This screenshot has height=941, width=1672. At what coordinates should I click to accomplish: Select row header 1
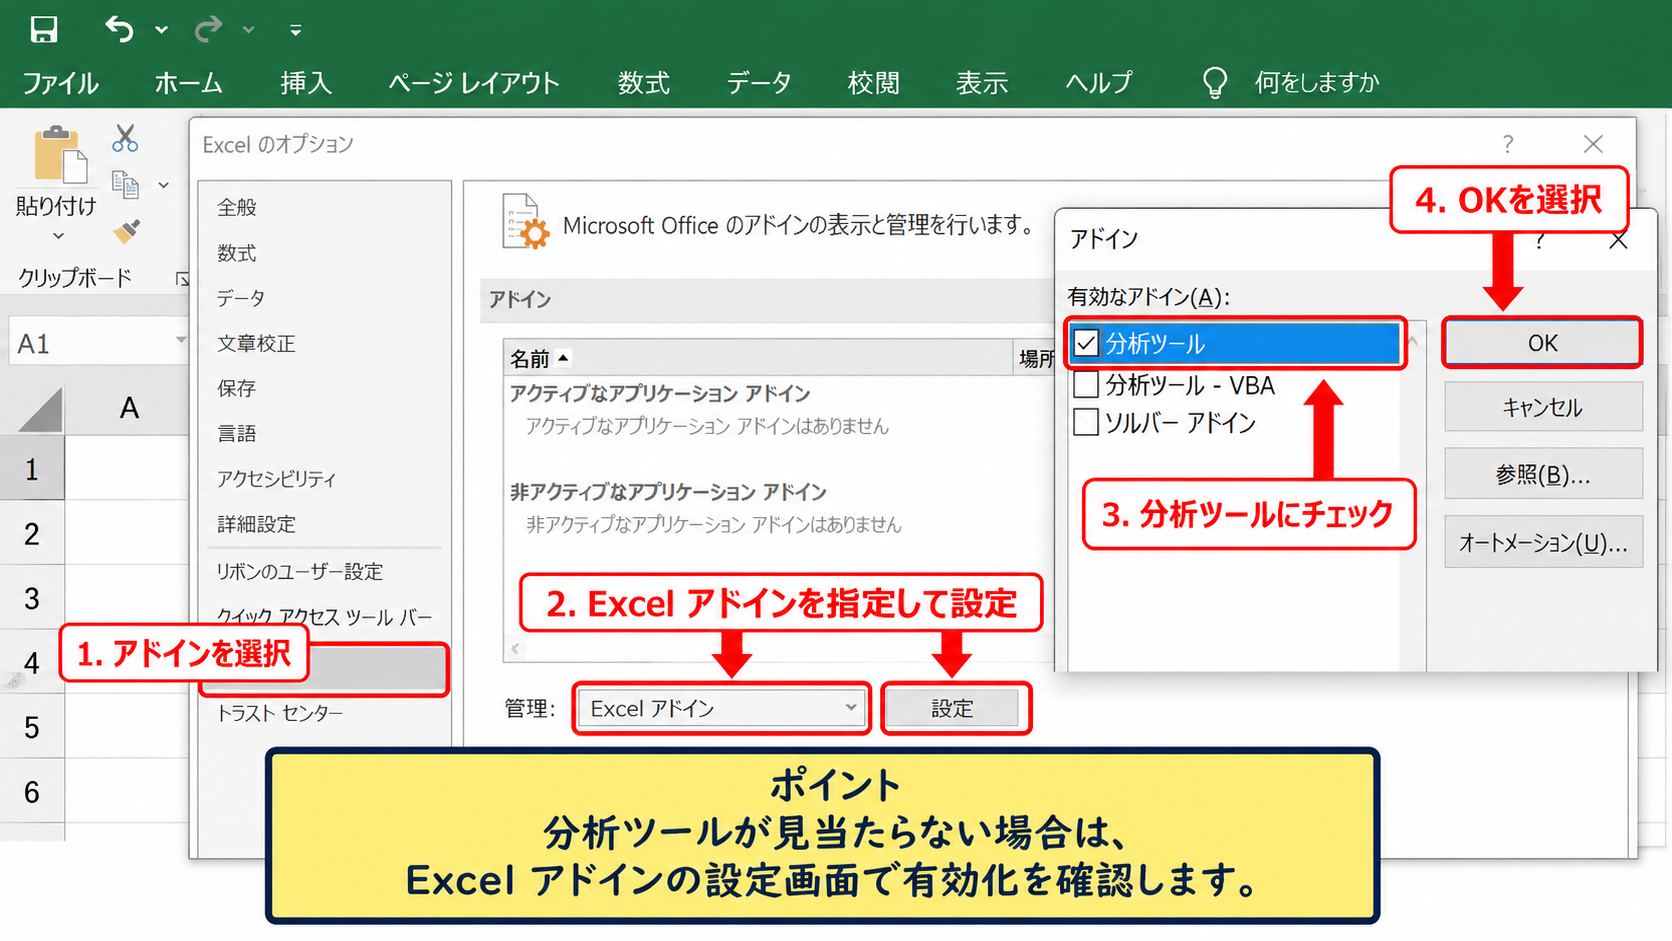pos(32,469)
